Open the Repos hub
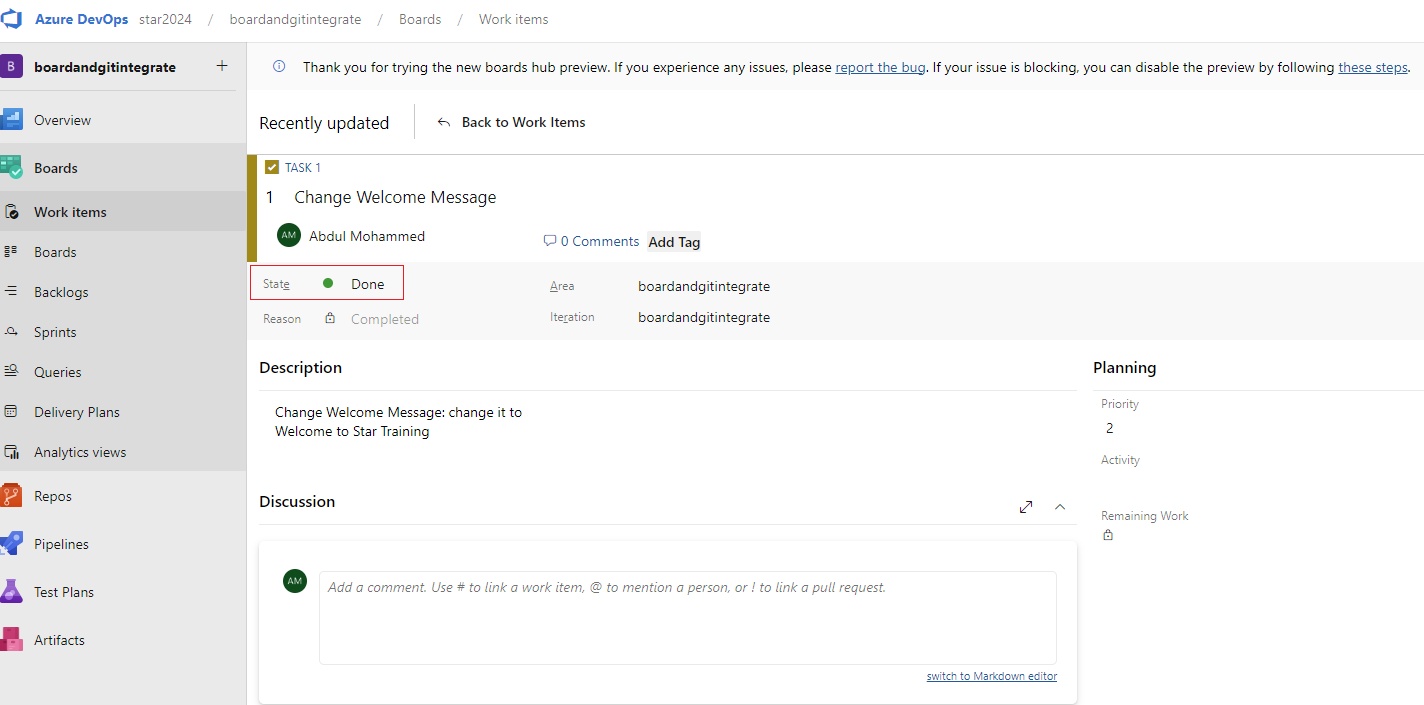Screen dimensions: 1424x705 click(53, 496)
